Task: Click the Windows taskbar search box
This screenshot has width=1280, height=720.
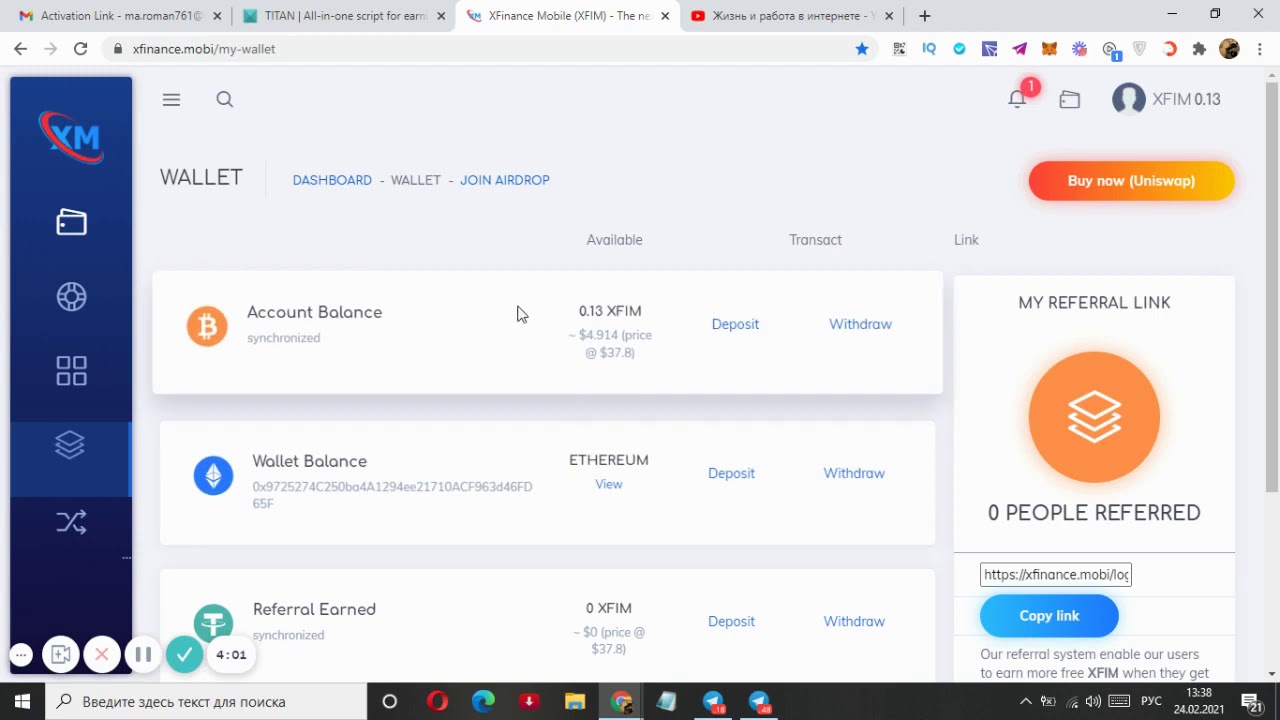Action: point(206,701)
